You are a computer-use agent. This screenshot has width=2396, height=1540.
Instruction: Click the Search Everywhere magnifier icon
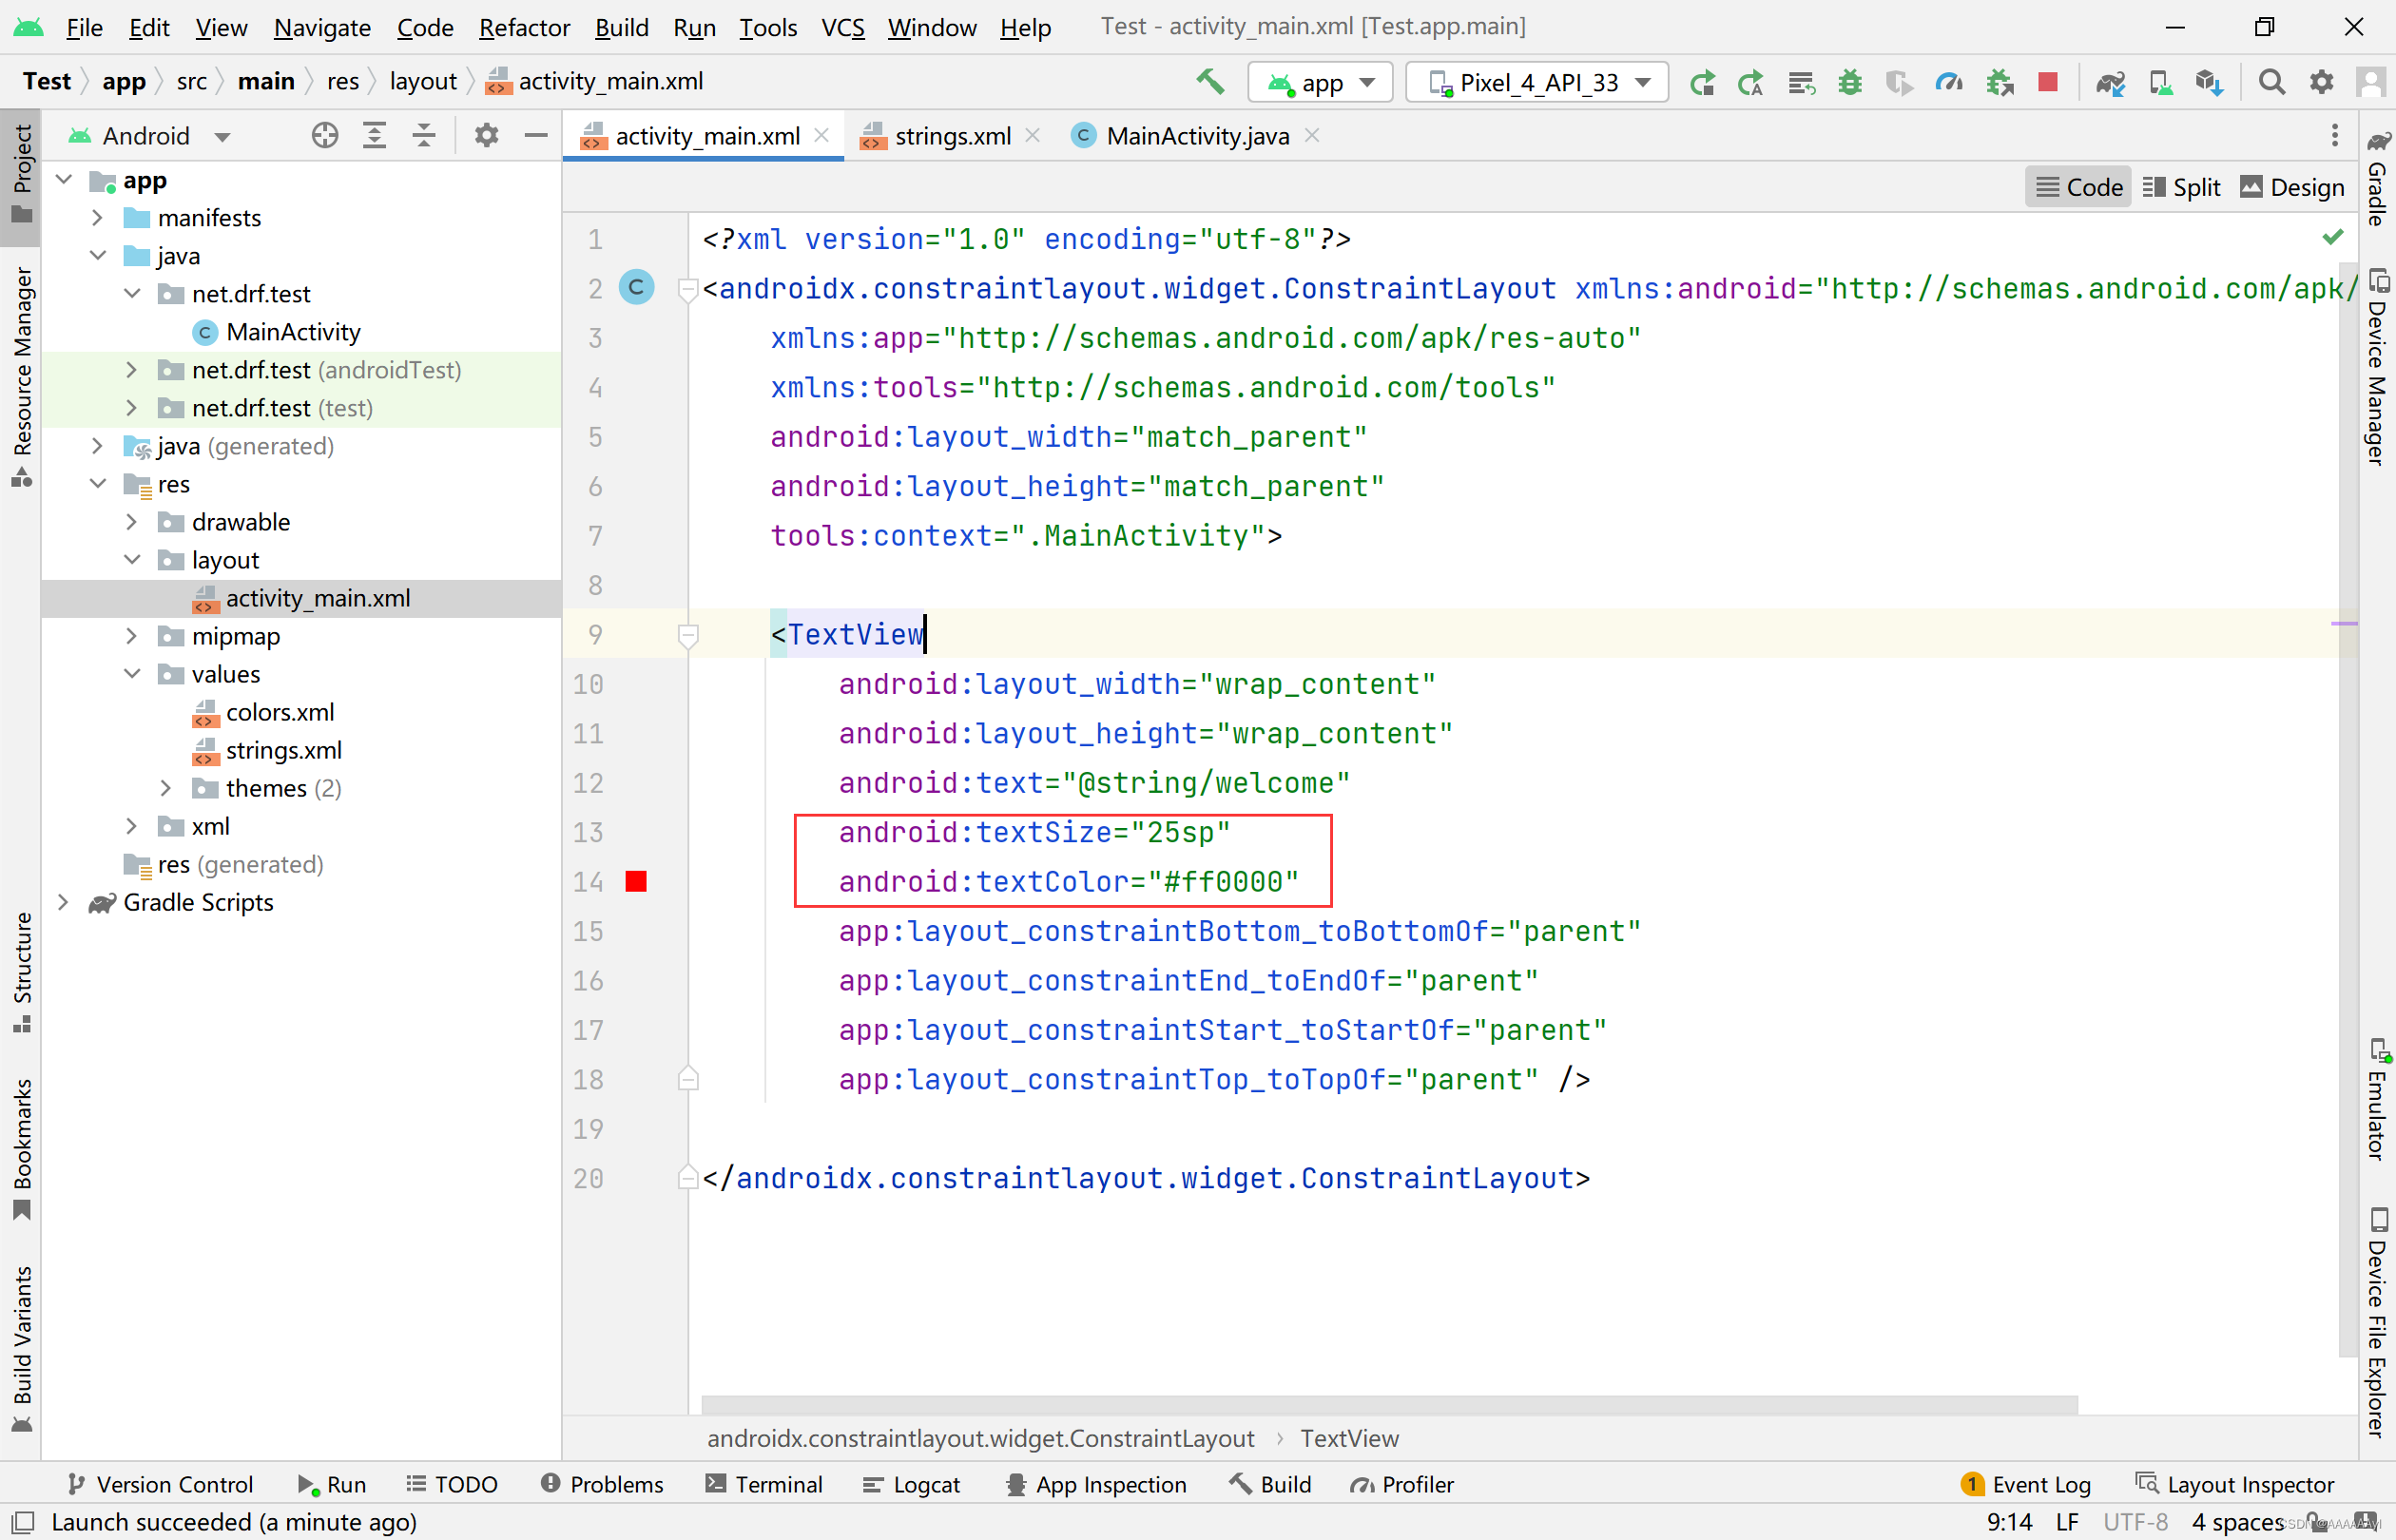[2272, 82]
